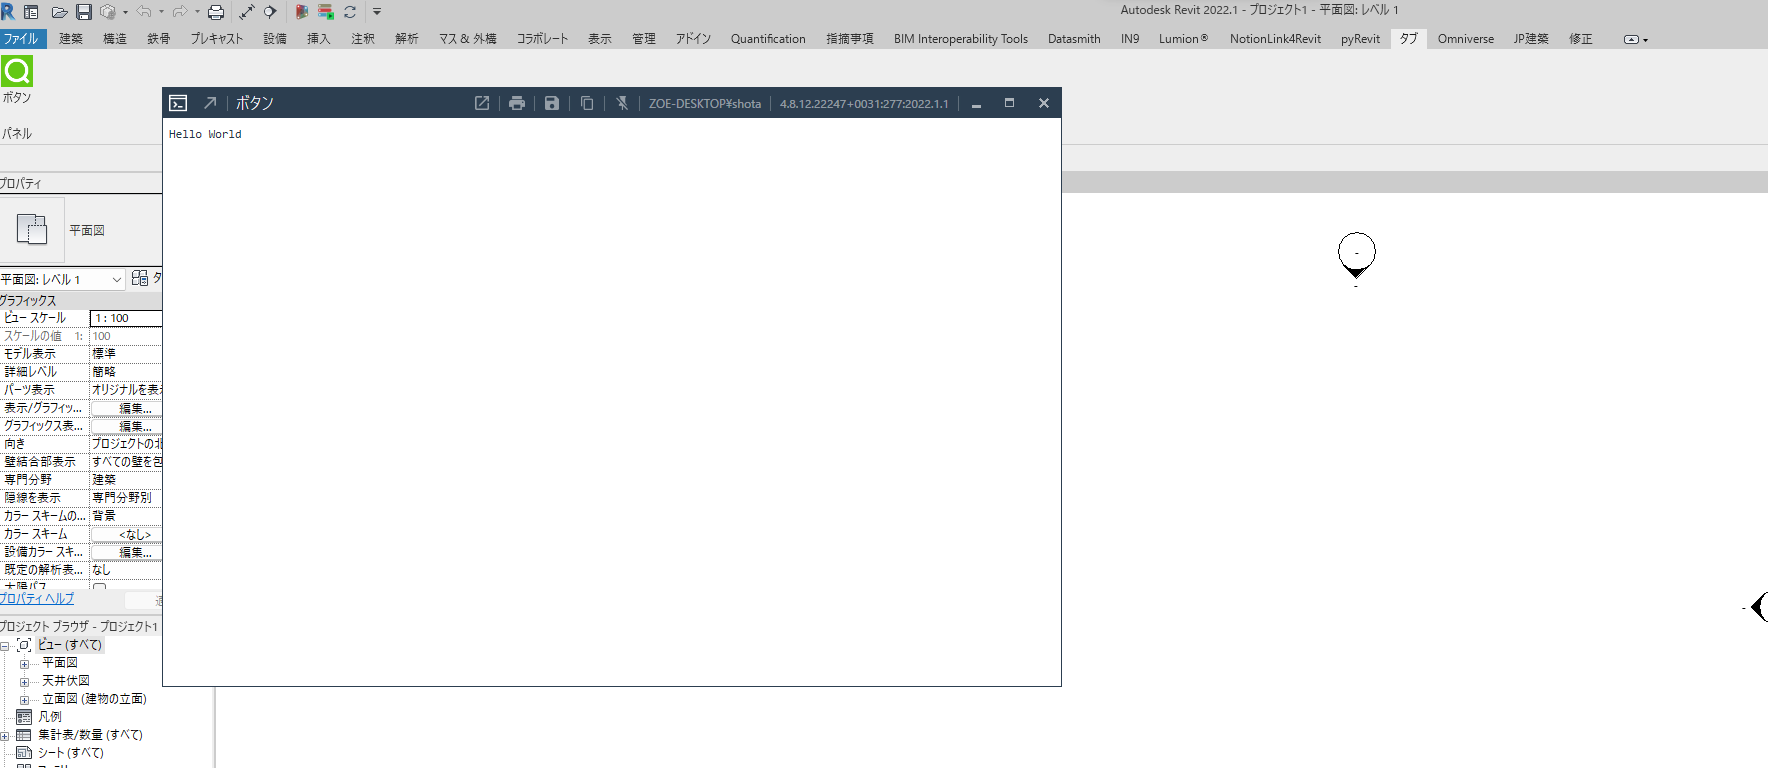This screenshot has height=768, width=1768.
Task: Switch to the 管理 ribbon tab
Action: 644,39
